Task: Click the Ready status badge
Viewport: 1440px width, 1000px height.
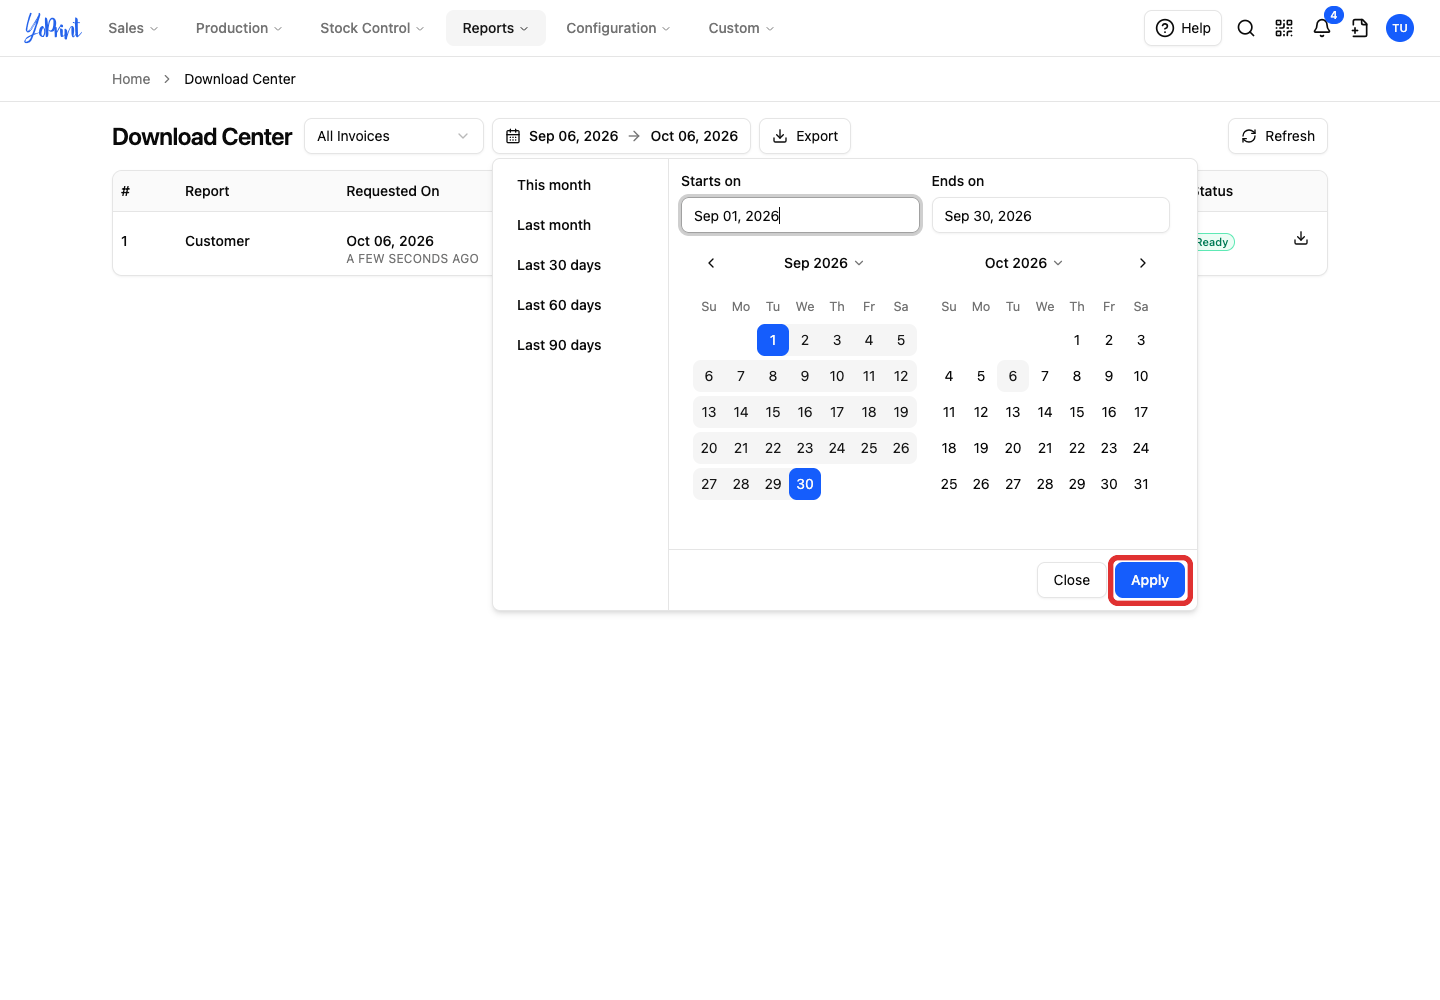Action: [1213, 242]
